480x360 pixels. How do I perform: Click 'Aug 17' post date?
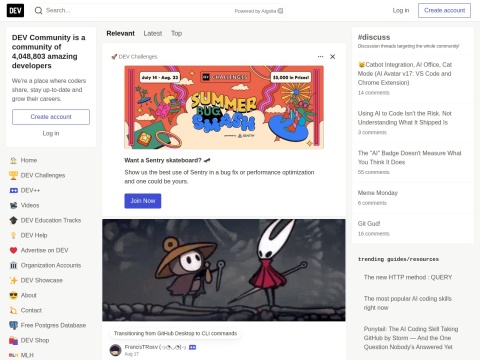pyautogui.click(x=132, y=354)
